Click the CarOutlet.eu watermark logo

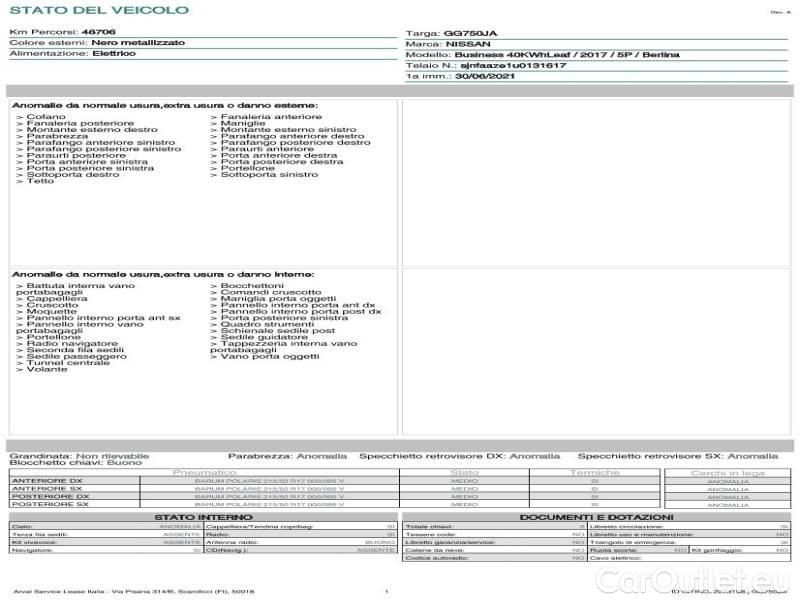pyautogui.click(x=693, y=580)
